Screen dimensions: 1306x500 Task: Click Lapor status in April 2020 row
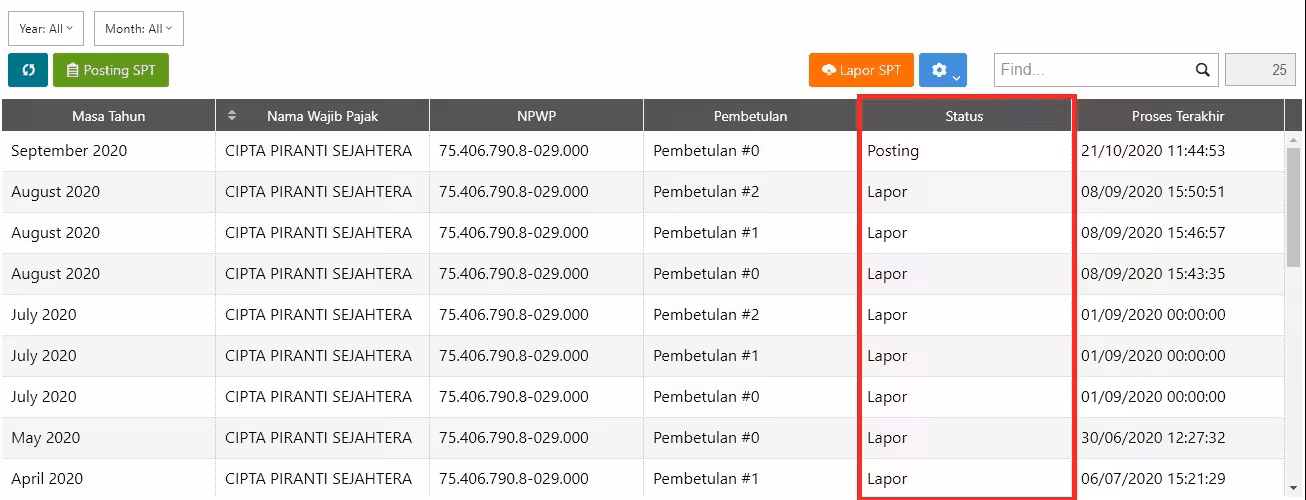[887, 479]
